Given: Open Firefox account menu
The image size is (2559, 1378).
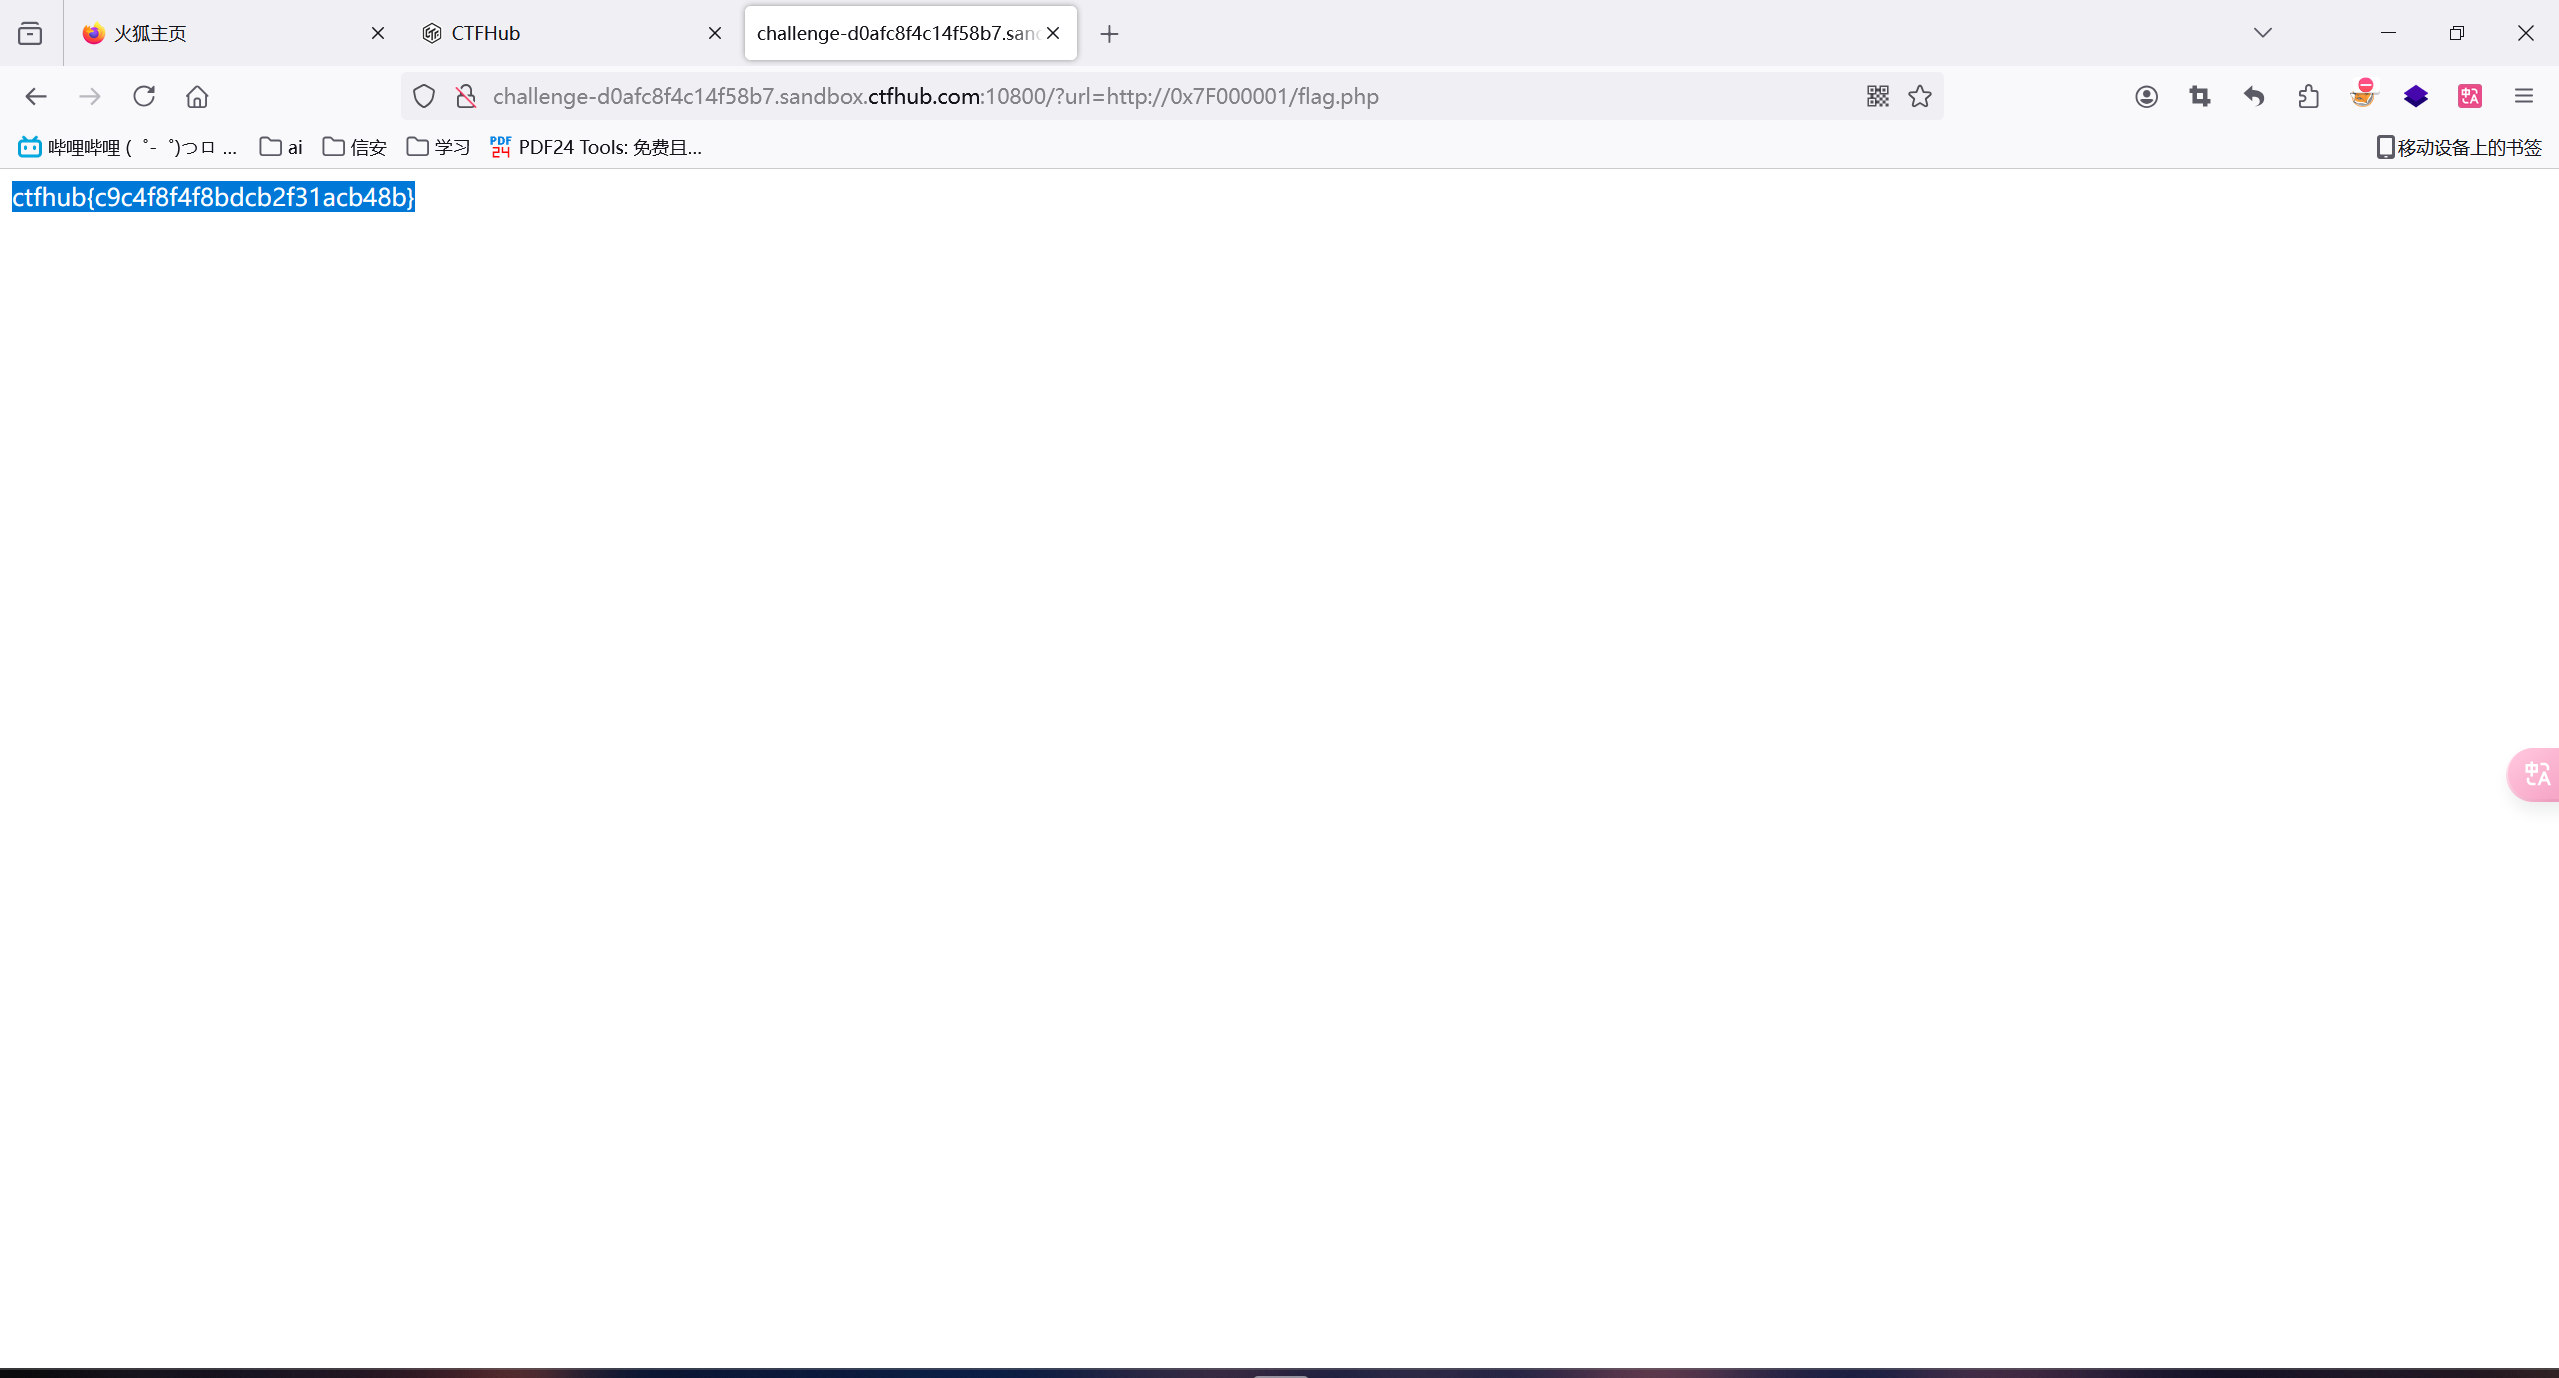Looking at the screenshot, I should [x=2146, y=96].
